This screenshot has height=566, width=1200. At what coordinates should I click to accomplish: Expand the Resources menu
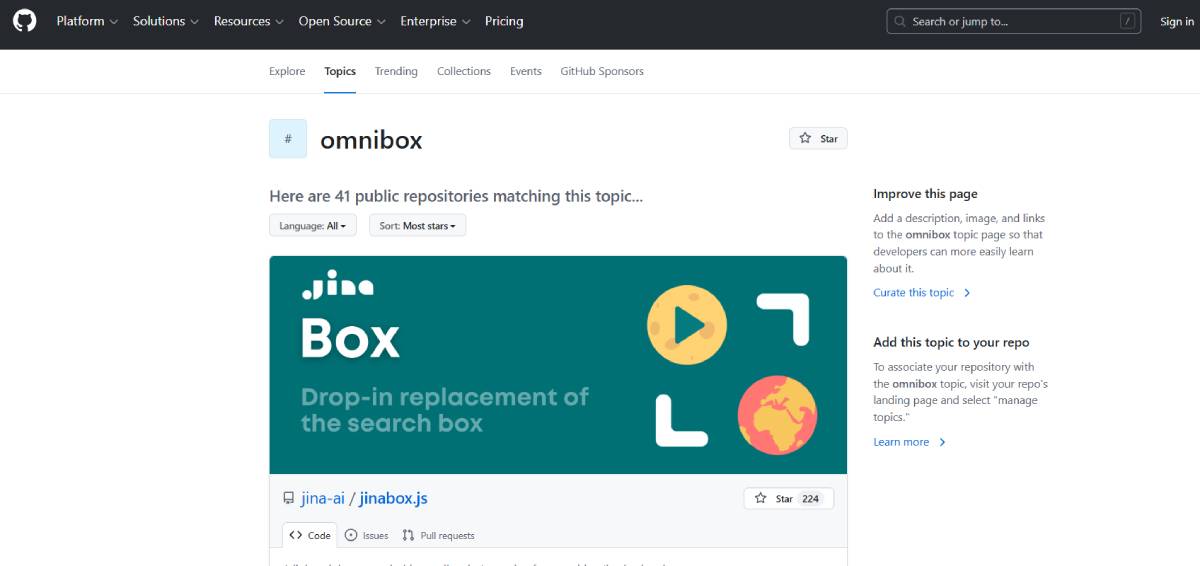click(x=249, y=21)
